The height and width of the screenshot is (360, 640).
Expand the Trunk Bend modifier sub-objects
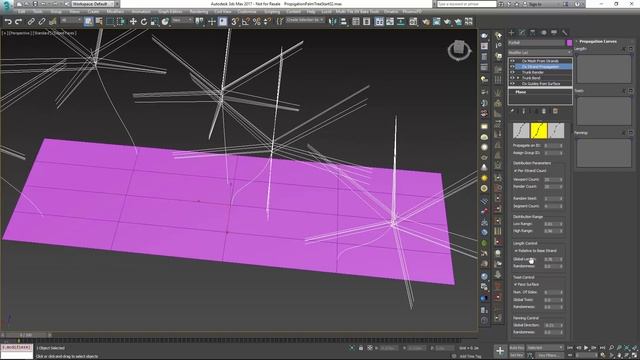point(518,78)
